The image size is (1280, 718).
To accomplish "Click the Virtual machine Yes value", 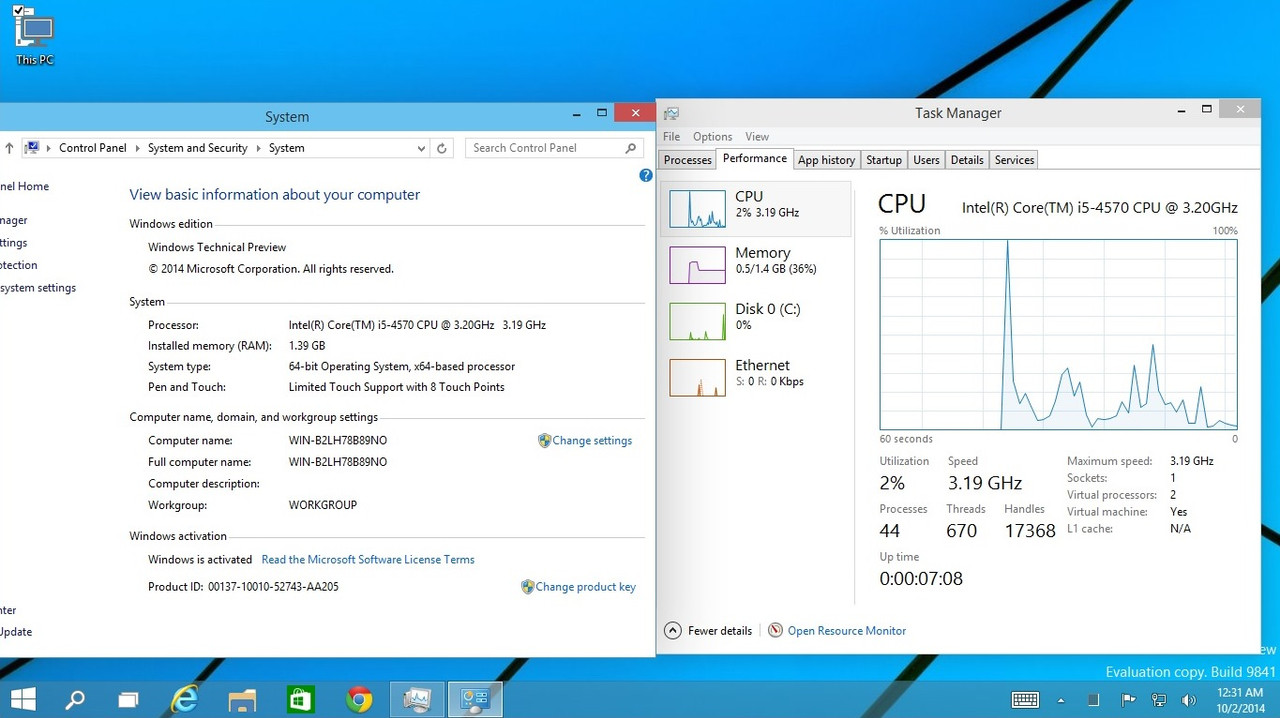I will point(1179,512).
